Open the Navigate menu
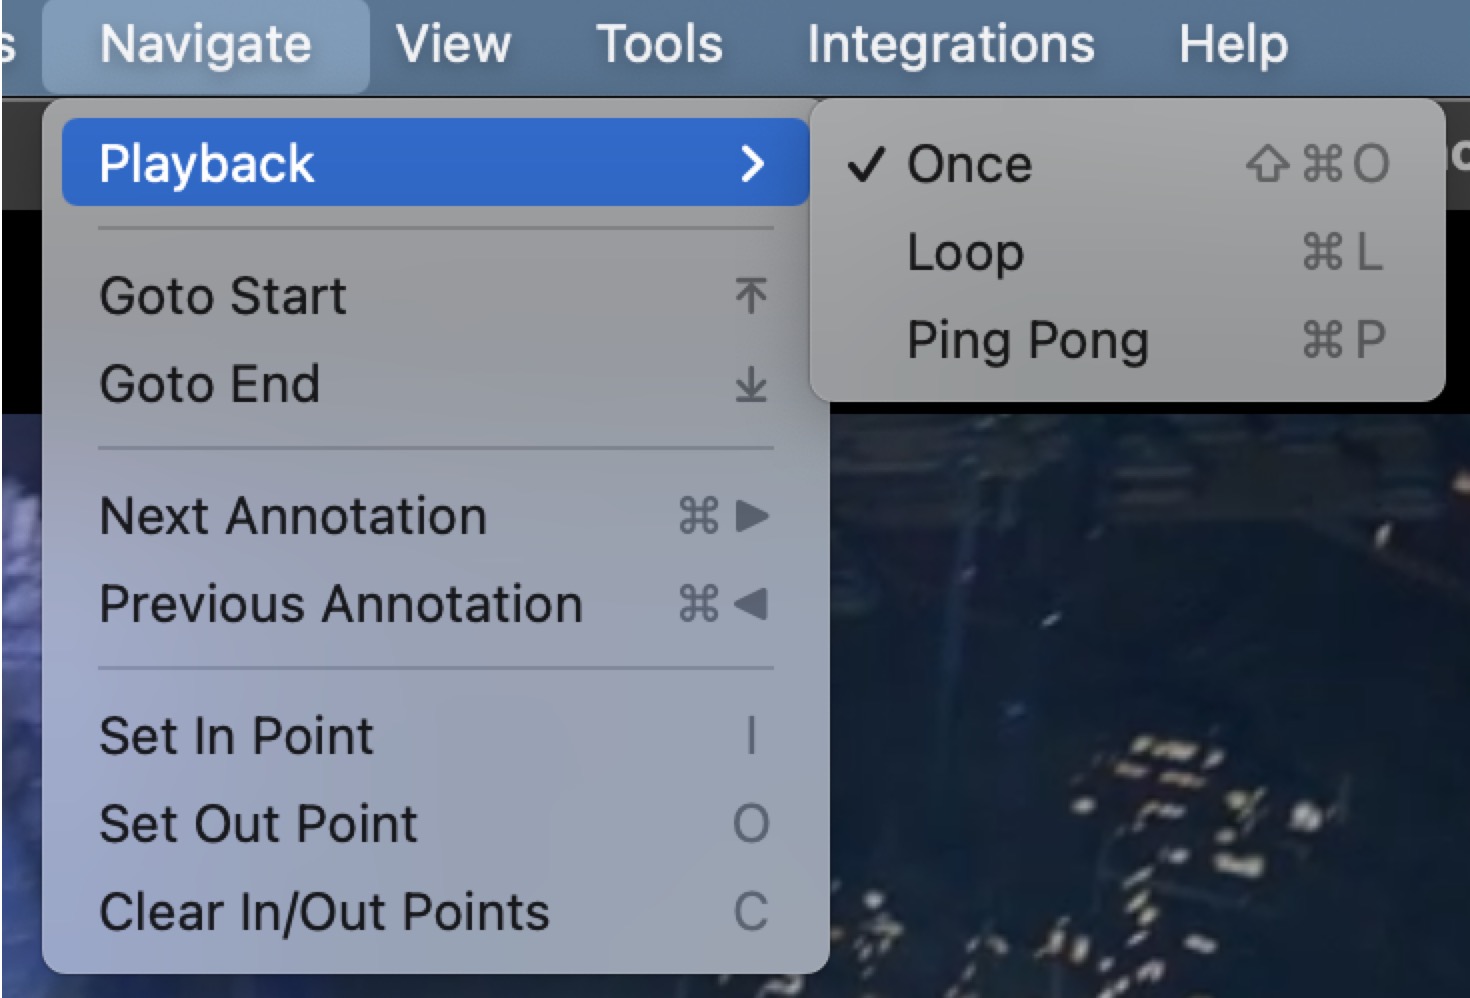This screenshot has height=998, width=1470. 205,46
